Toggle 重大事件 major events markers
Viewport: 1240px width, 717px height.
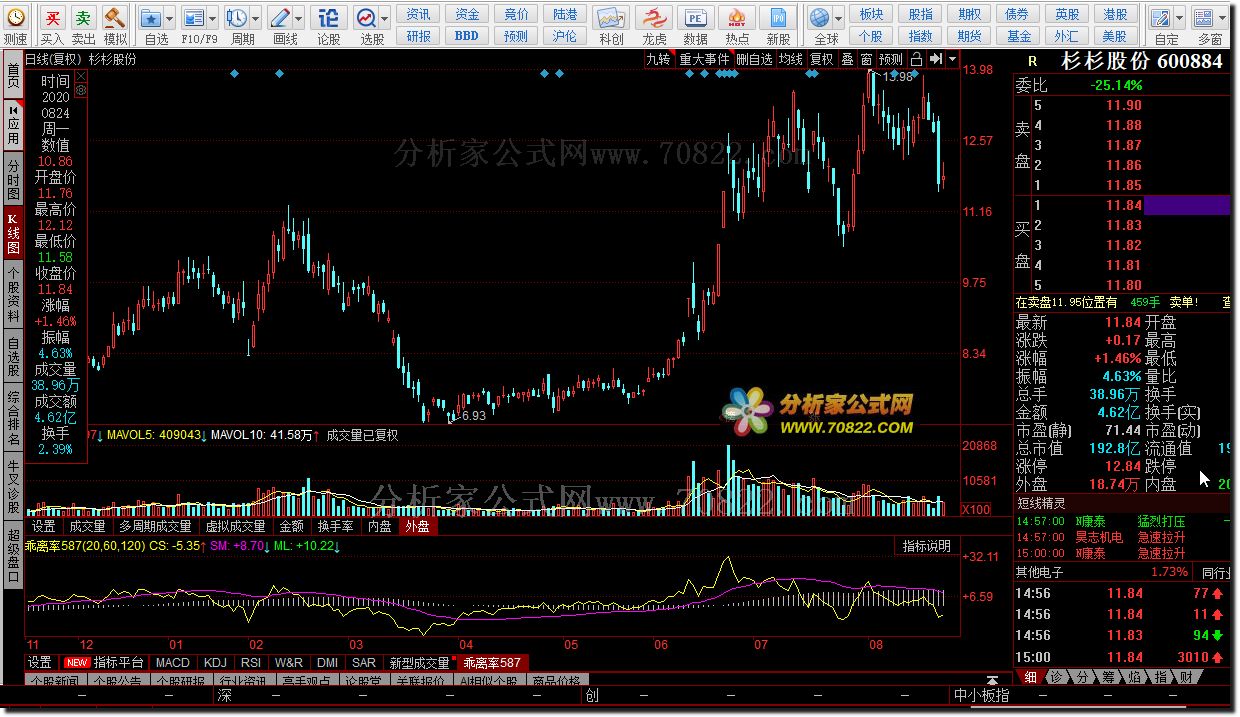tap(704, 59)
